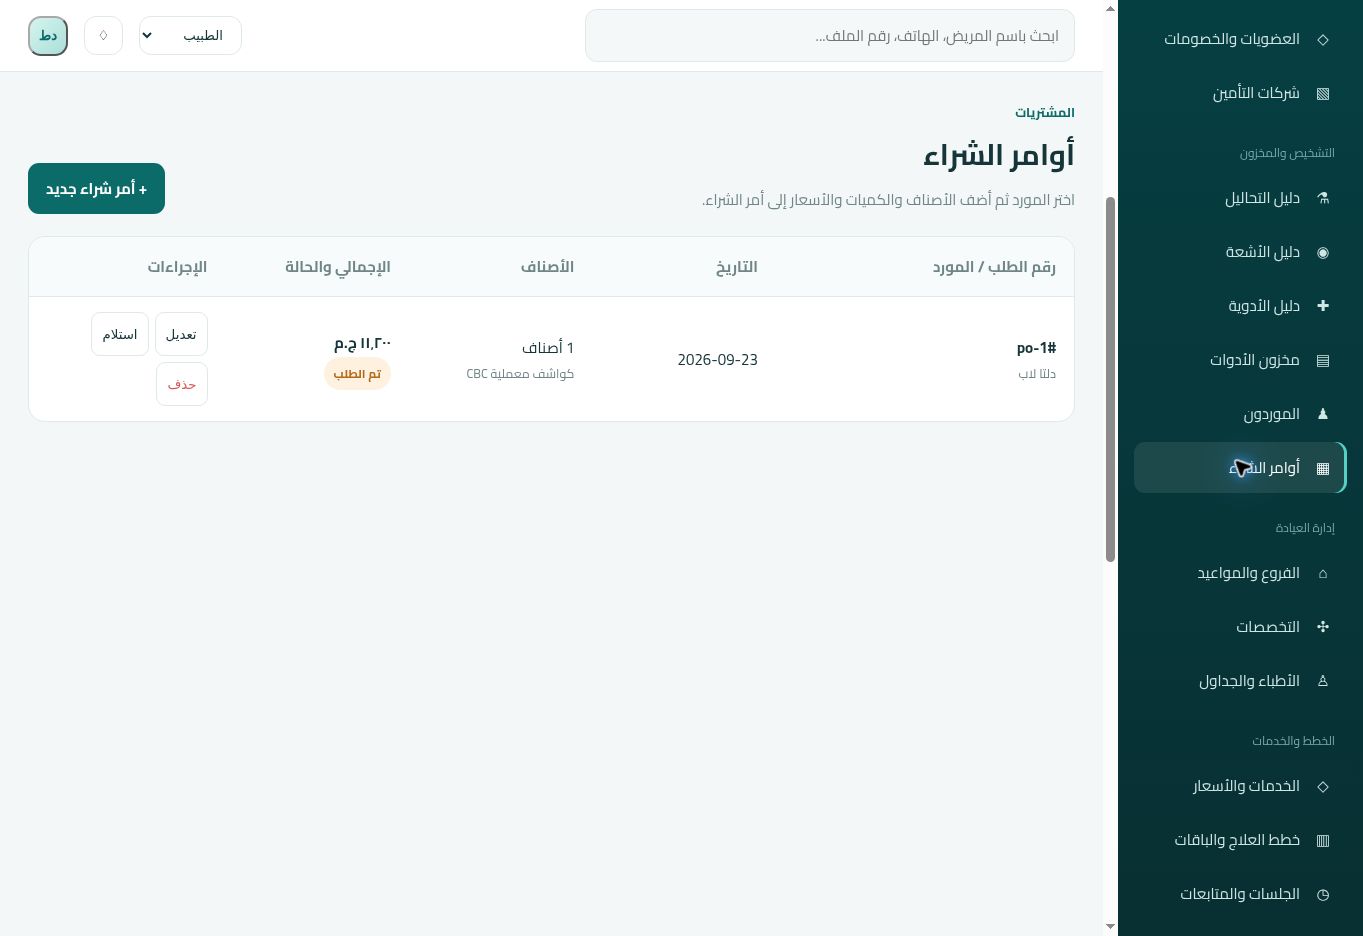The image size is (1363, 936).
Task: Click the icon beside التخصصات
Action: coord(1323,627)
